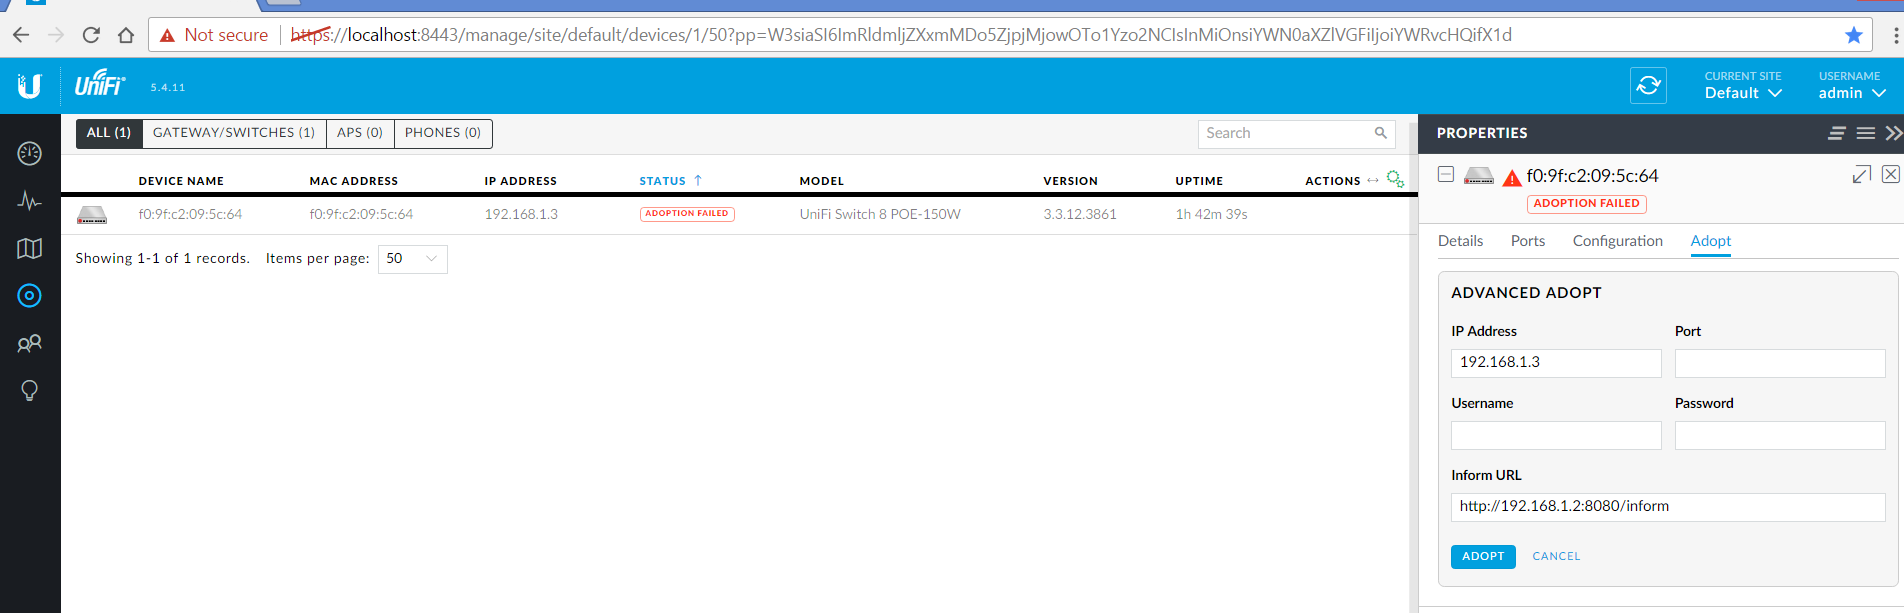Click the UniFi Switch 8 POE-150W model cell
1904x613 pixels.
pos(880,214)
